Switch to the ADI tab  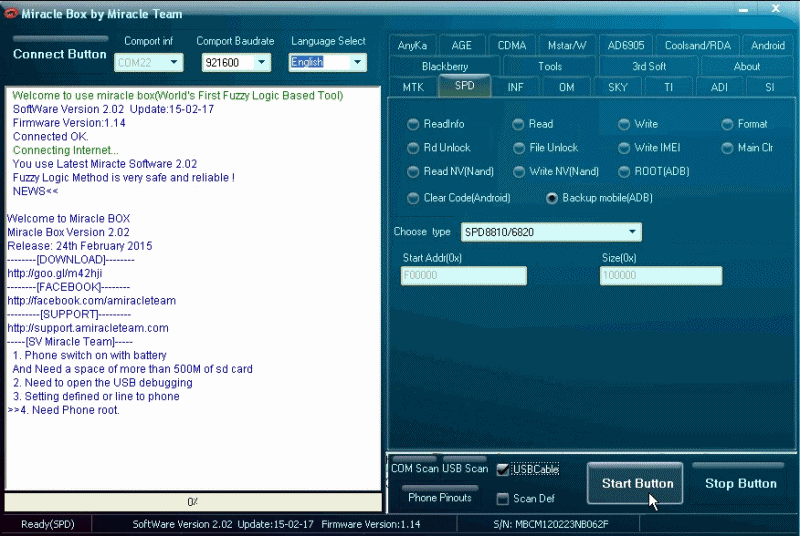719,87
